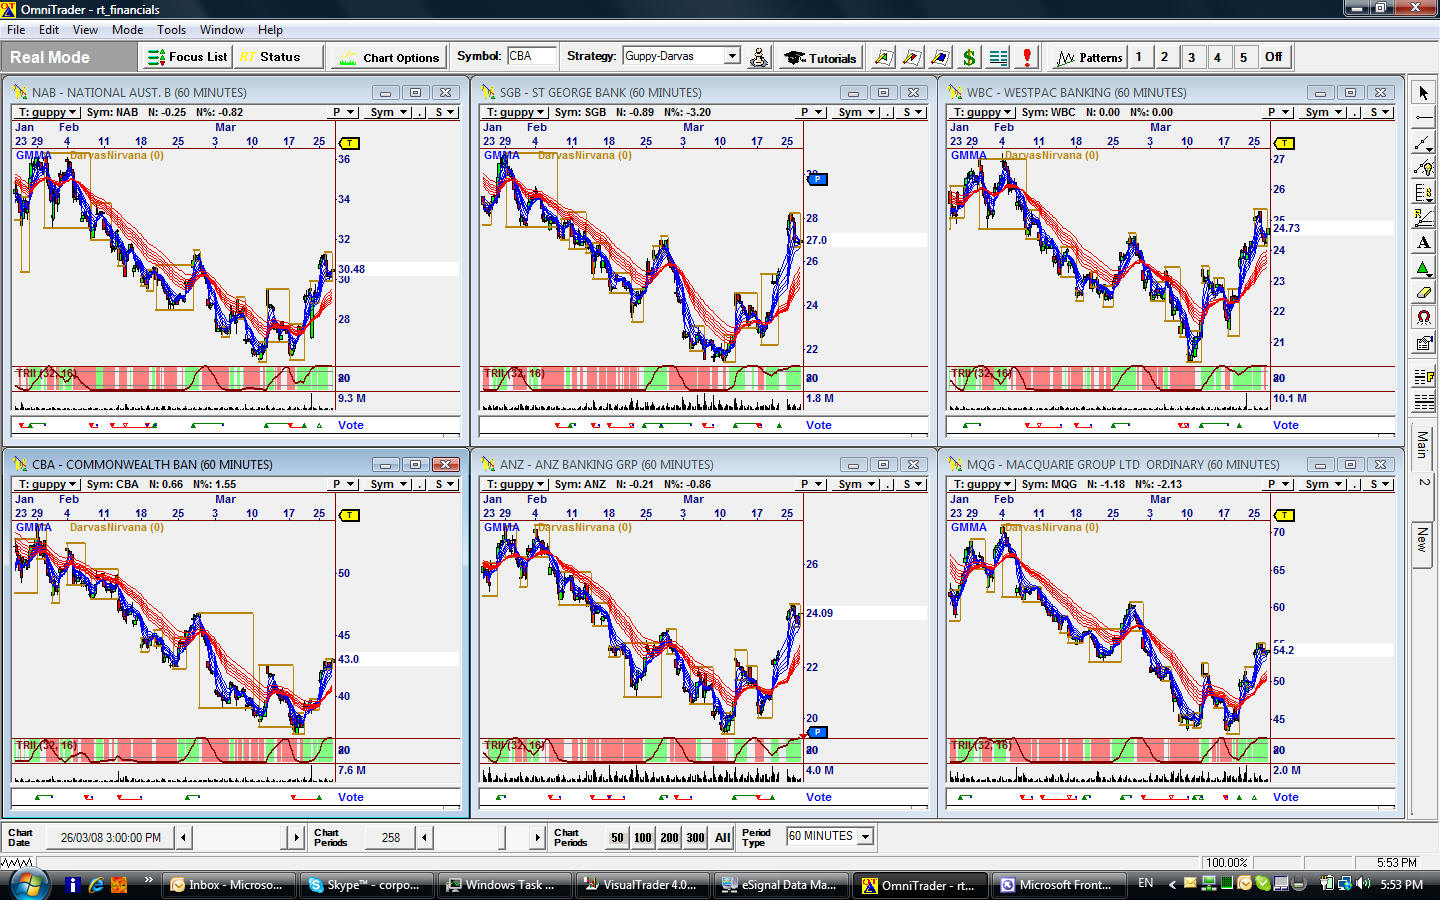Viewport: 1440px width, 900px height.
Task: Click the properties tool below the magnet
Action: [x=1423, y=343]
